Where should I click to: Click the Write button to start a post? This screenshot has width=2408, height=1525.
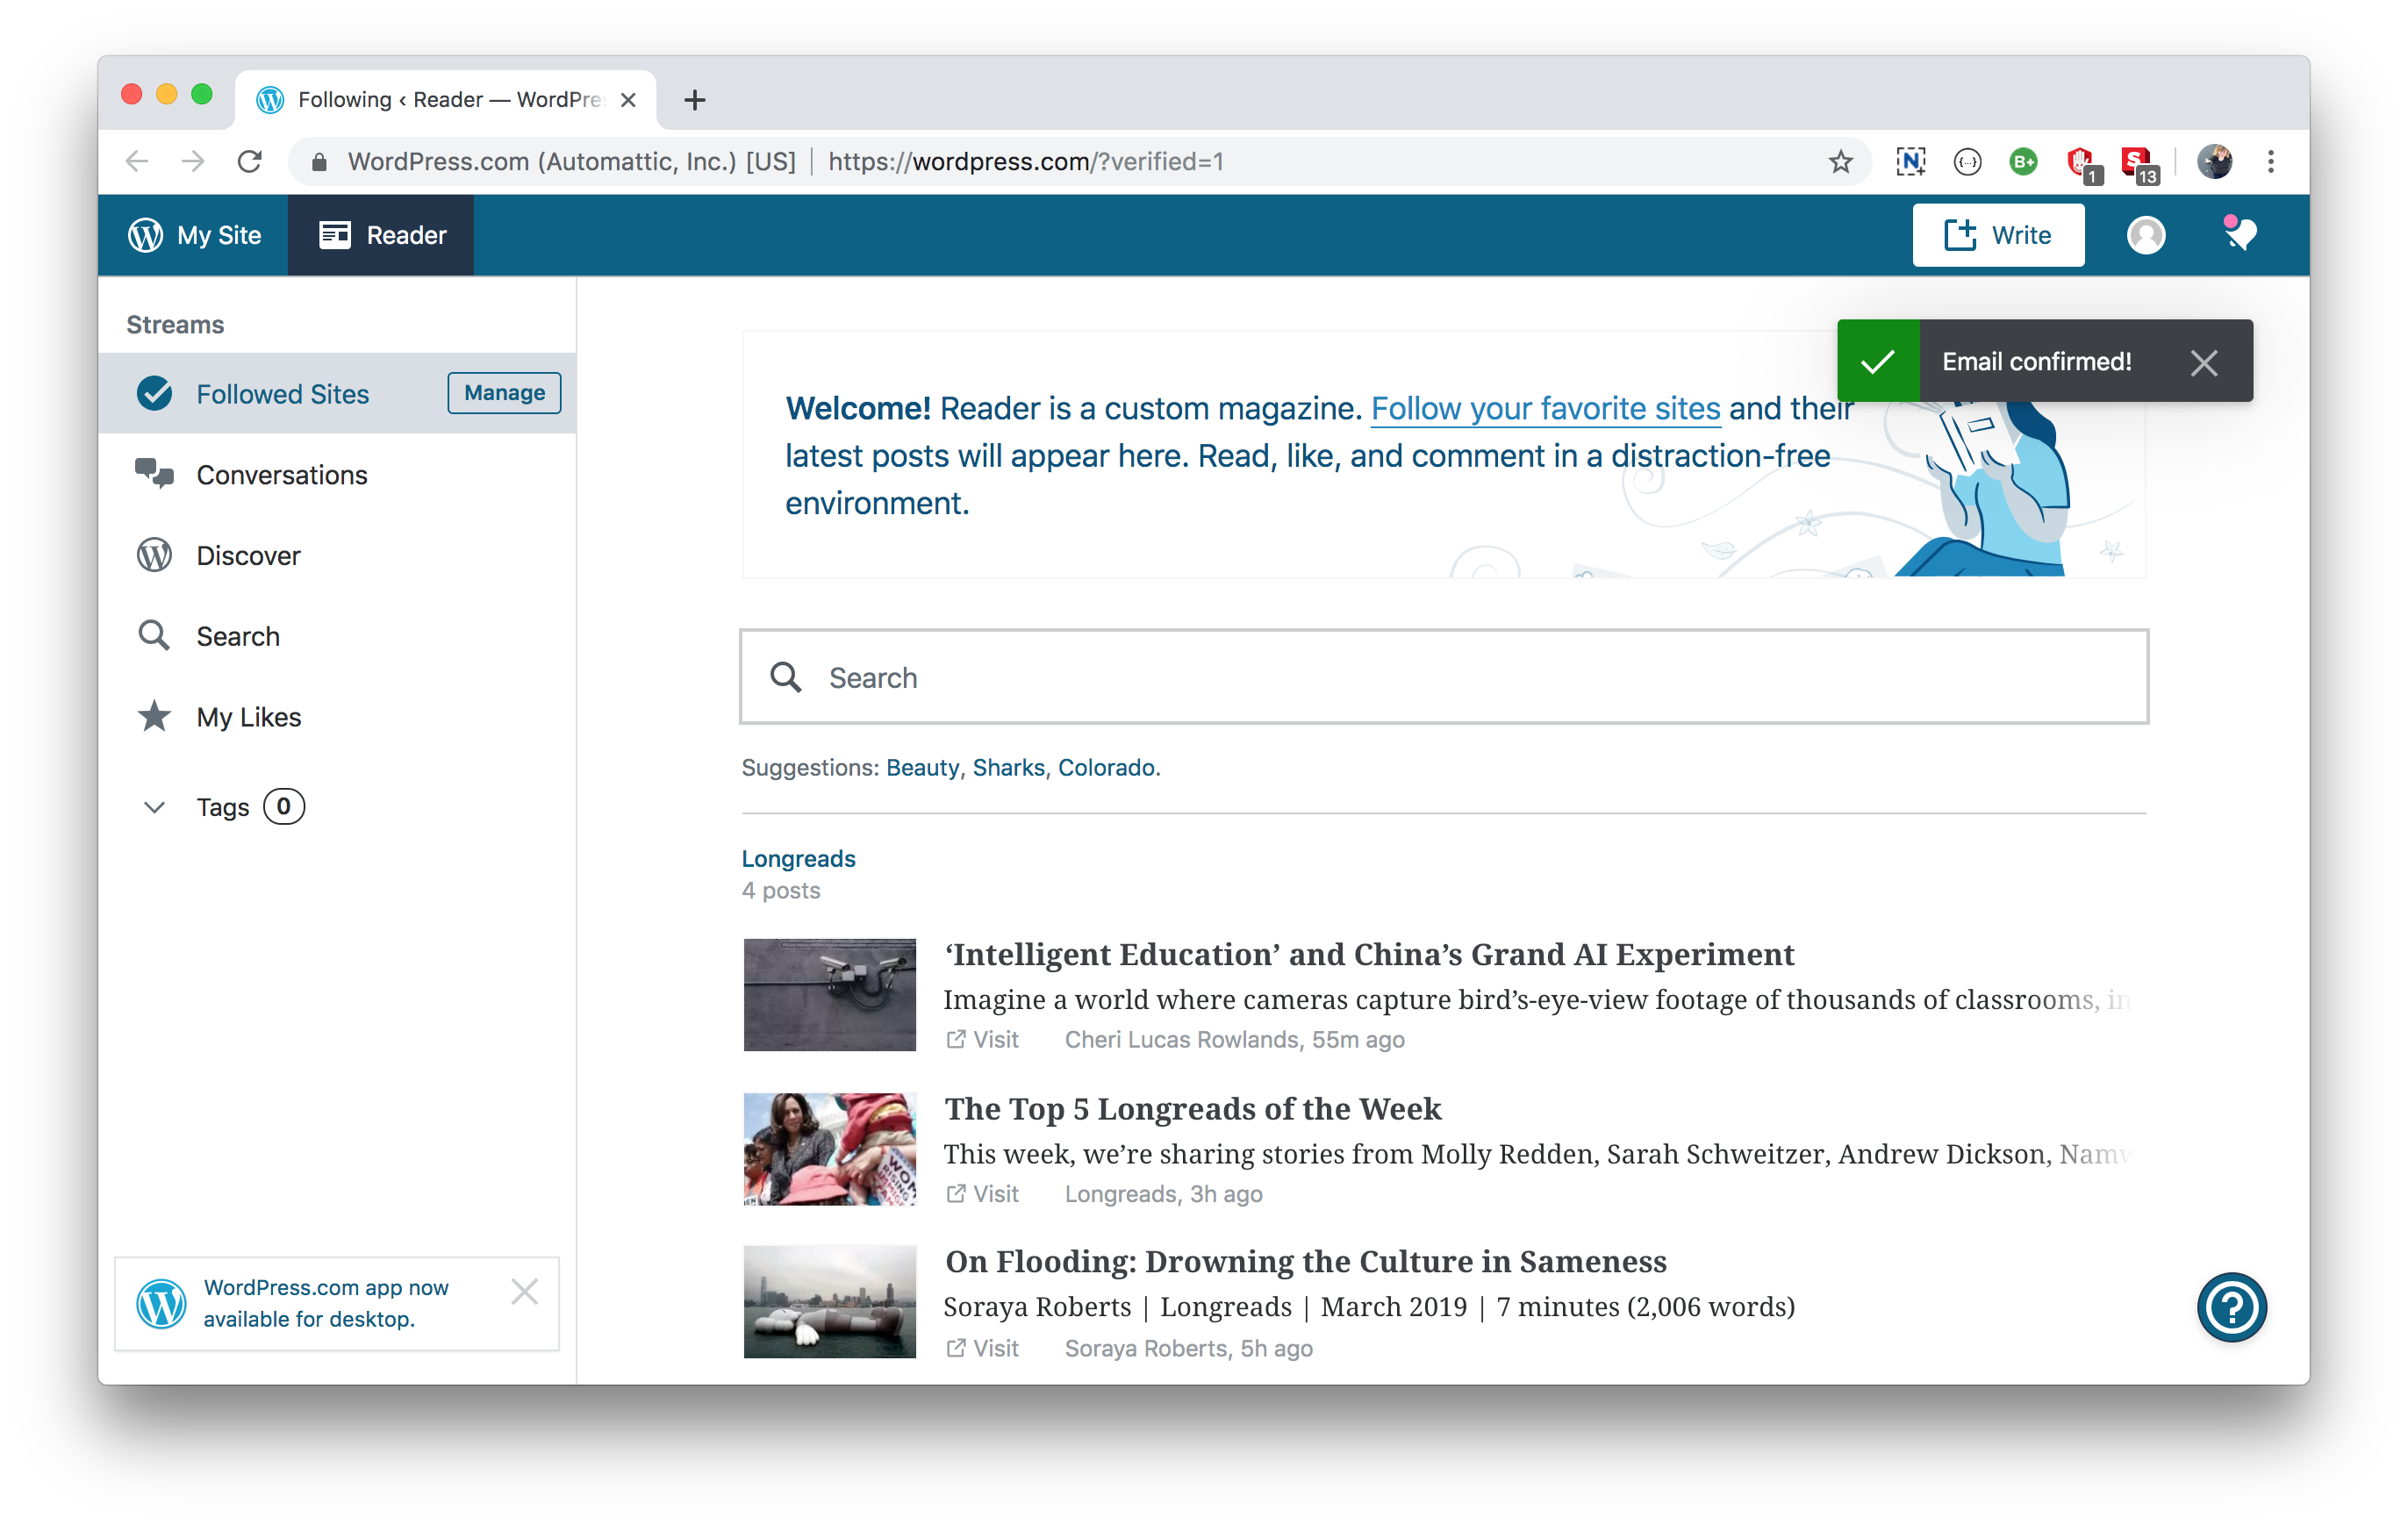pyautogui.click(x=1997, y=235)
